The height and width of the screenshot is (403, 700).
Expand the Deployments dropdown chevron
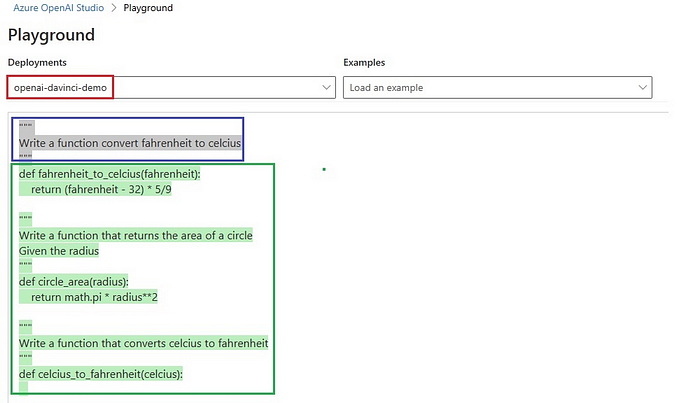tap(326, 87)
